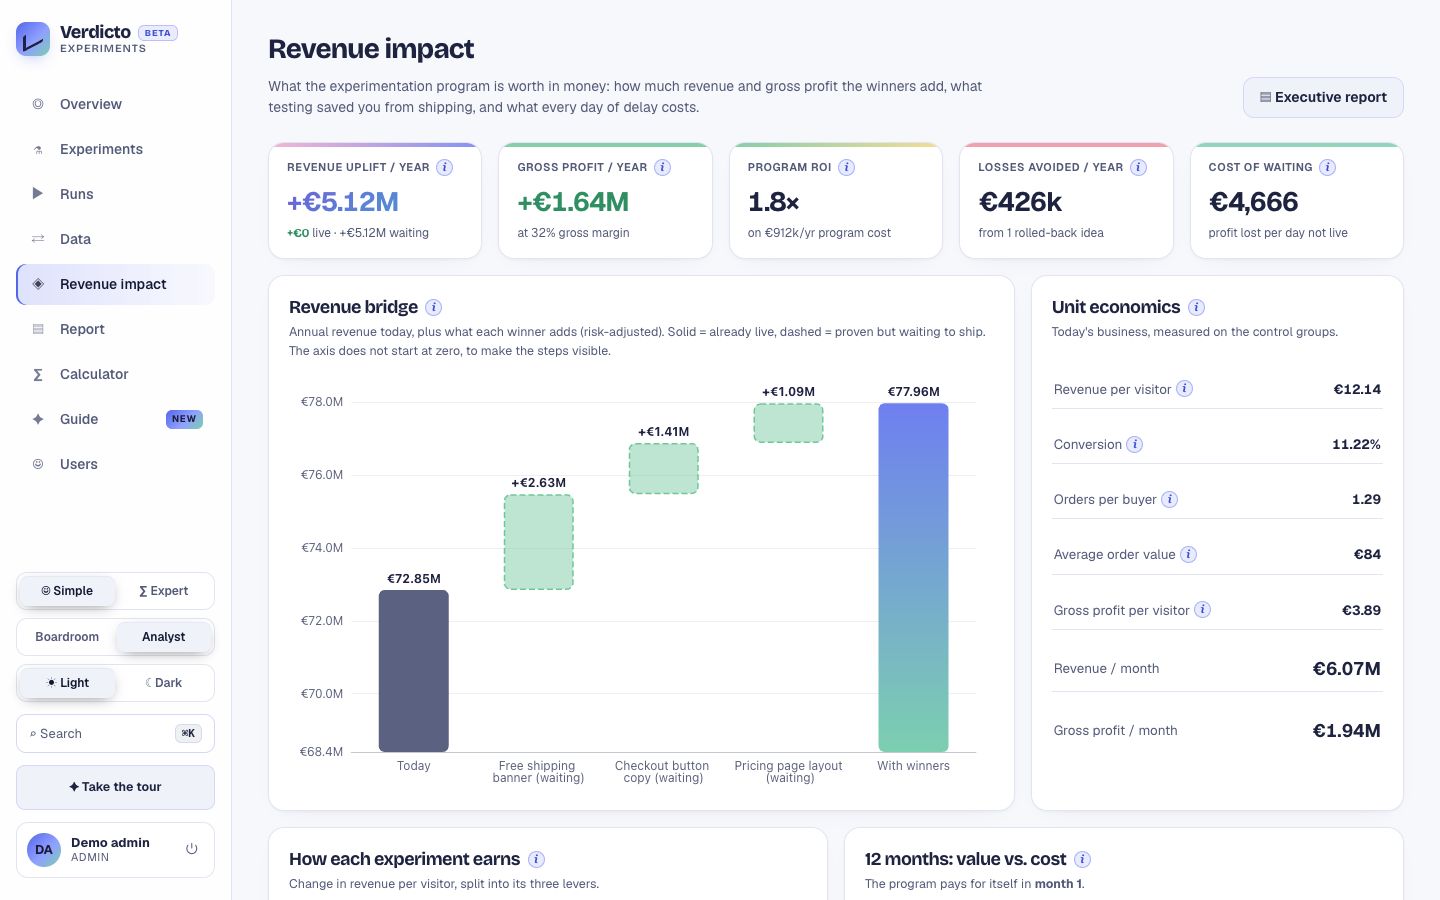Click the Report sidebar icon
Viewport: 1440px width, 900px height.
(x=38, y=329)
